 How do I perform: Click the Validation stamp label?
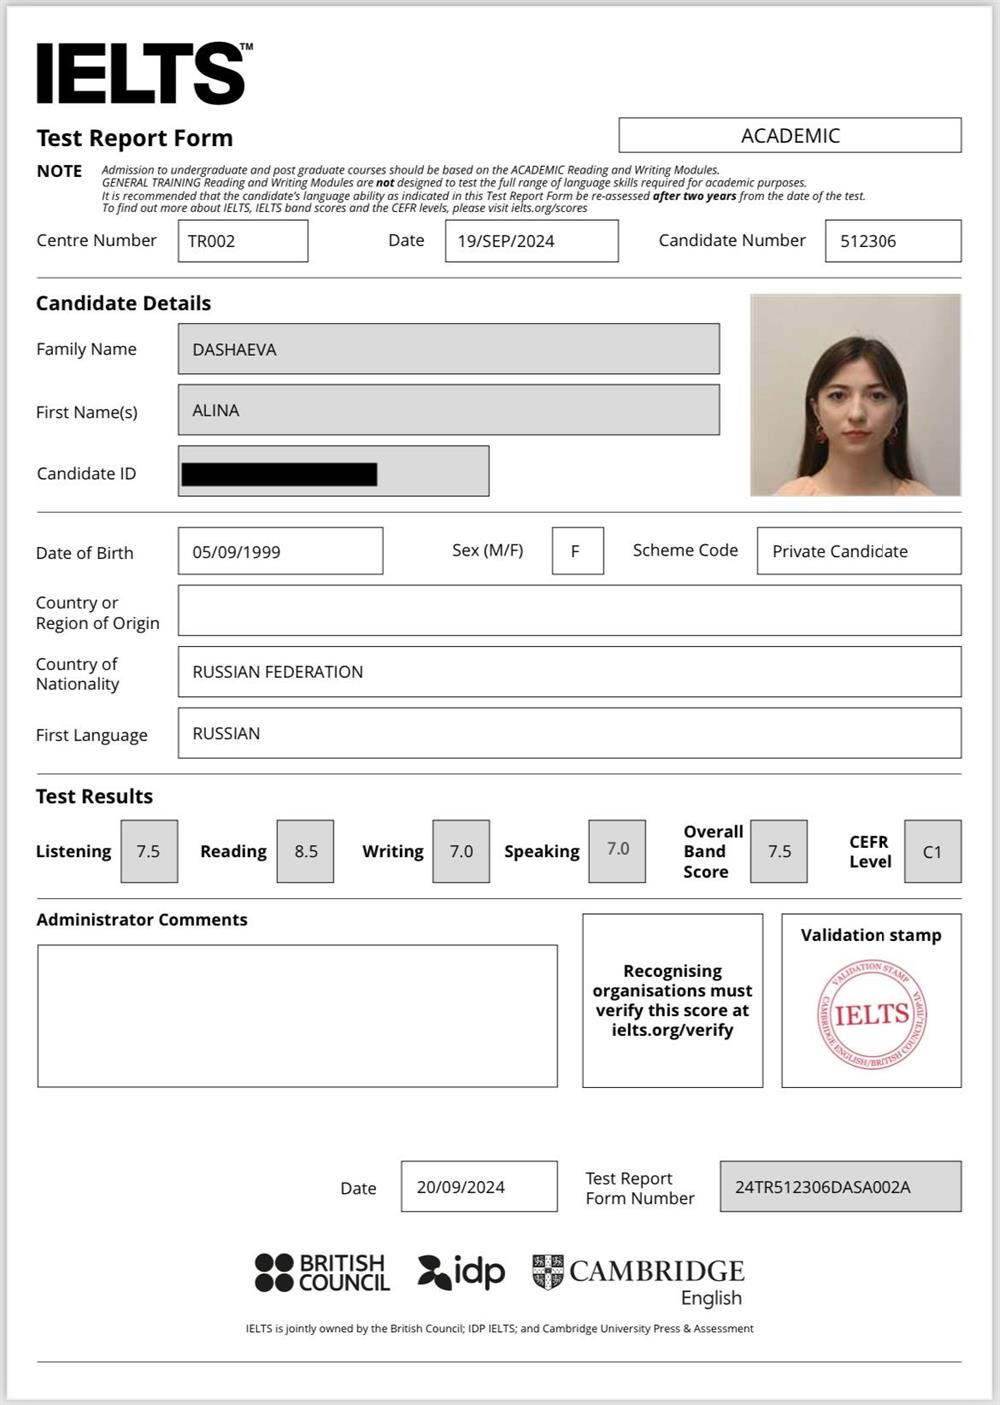[871, 935]
